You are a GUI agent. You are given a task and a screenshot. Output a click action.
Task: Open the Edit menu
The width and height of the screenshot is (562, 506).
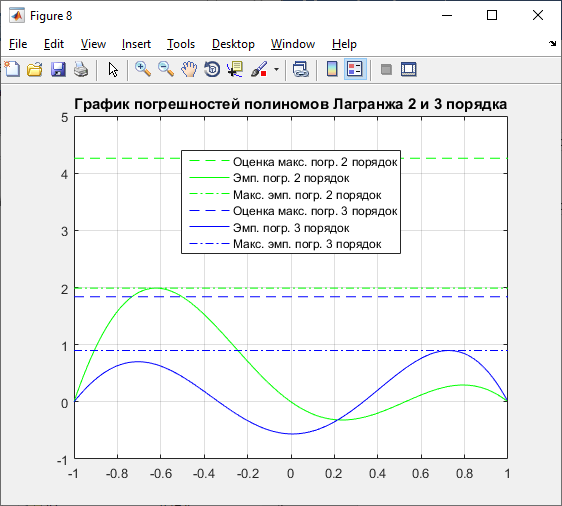(x=54, y=44)
